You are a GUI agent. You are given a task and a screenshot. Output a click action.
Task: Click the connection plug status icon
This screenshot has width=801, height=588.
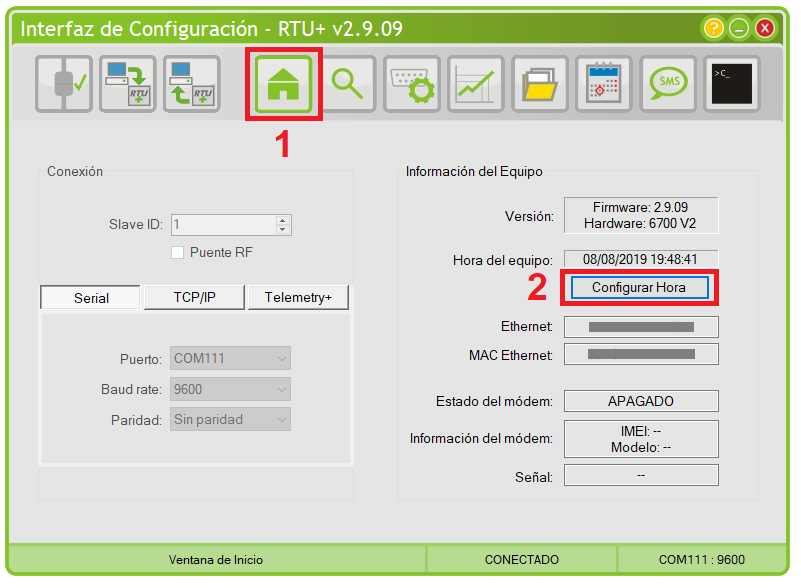click(64, 84)
